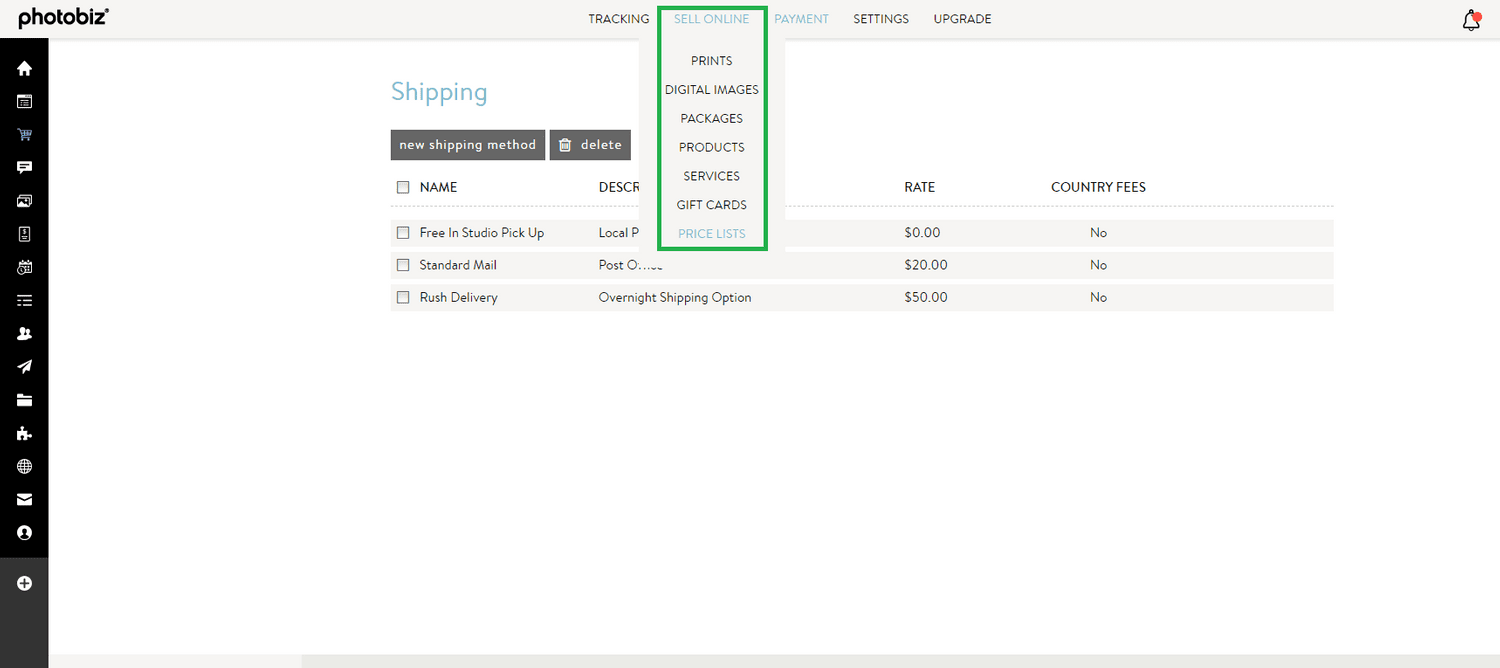The height and width of the screenshot is (668, 1500).
Task: Click the delete button with trash icon
Action: (590, 145)
